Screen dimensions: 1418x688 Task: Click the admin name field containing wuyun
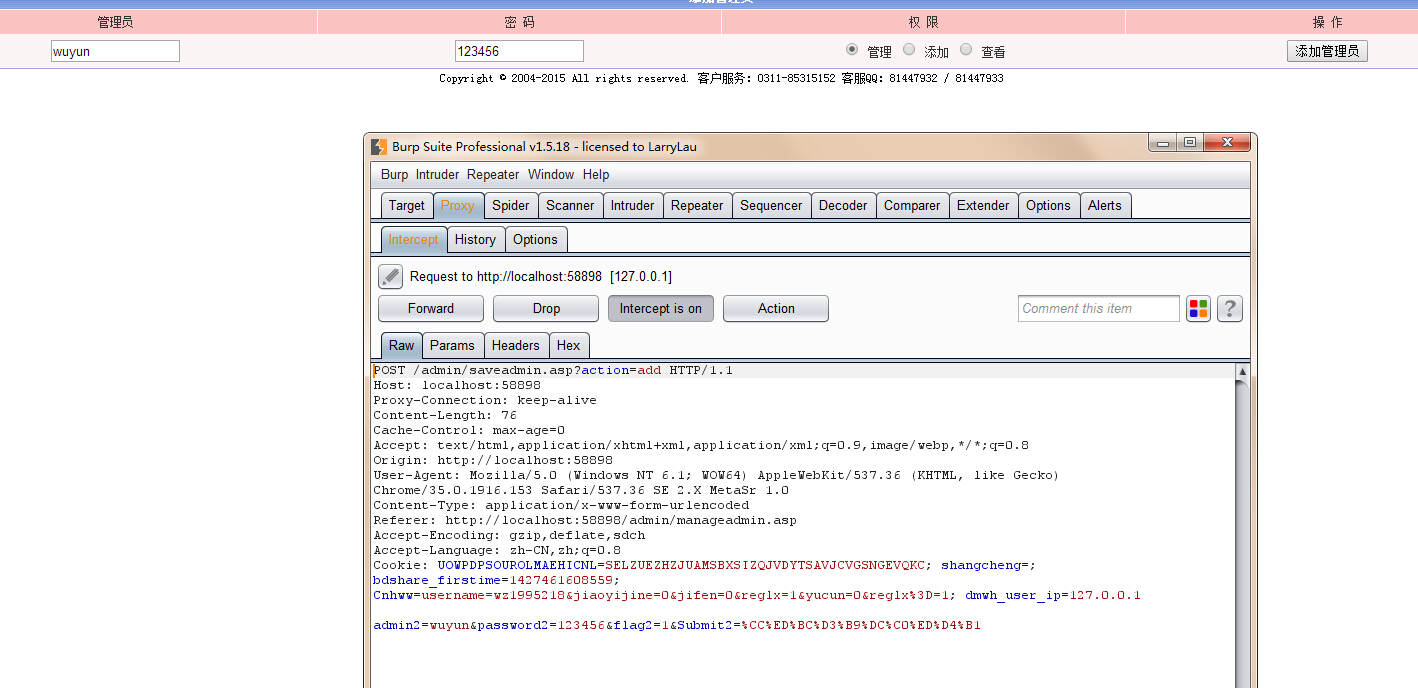coord(115,51)
